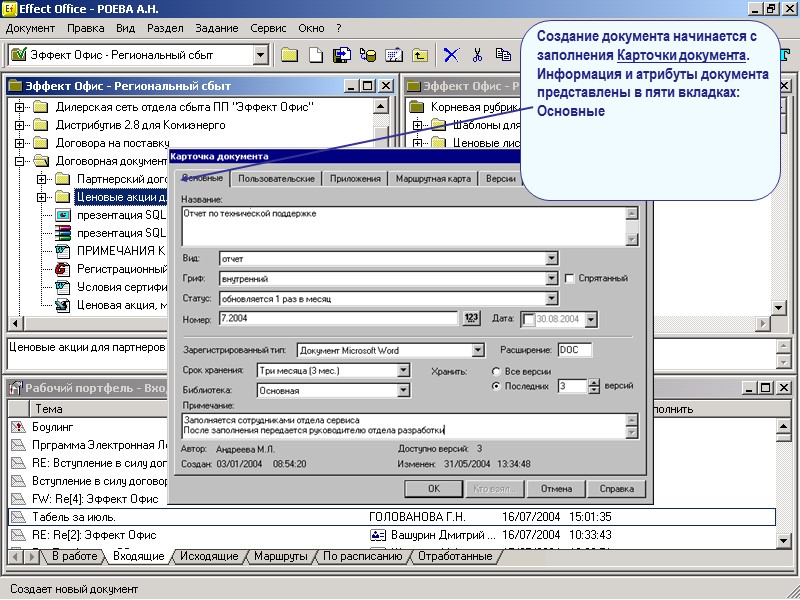Click the folder icon of Корневая рубрик
This screenshot has height=600, width=800.
(417, 107)
